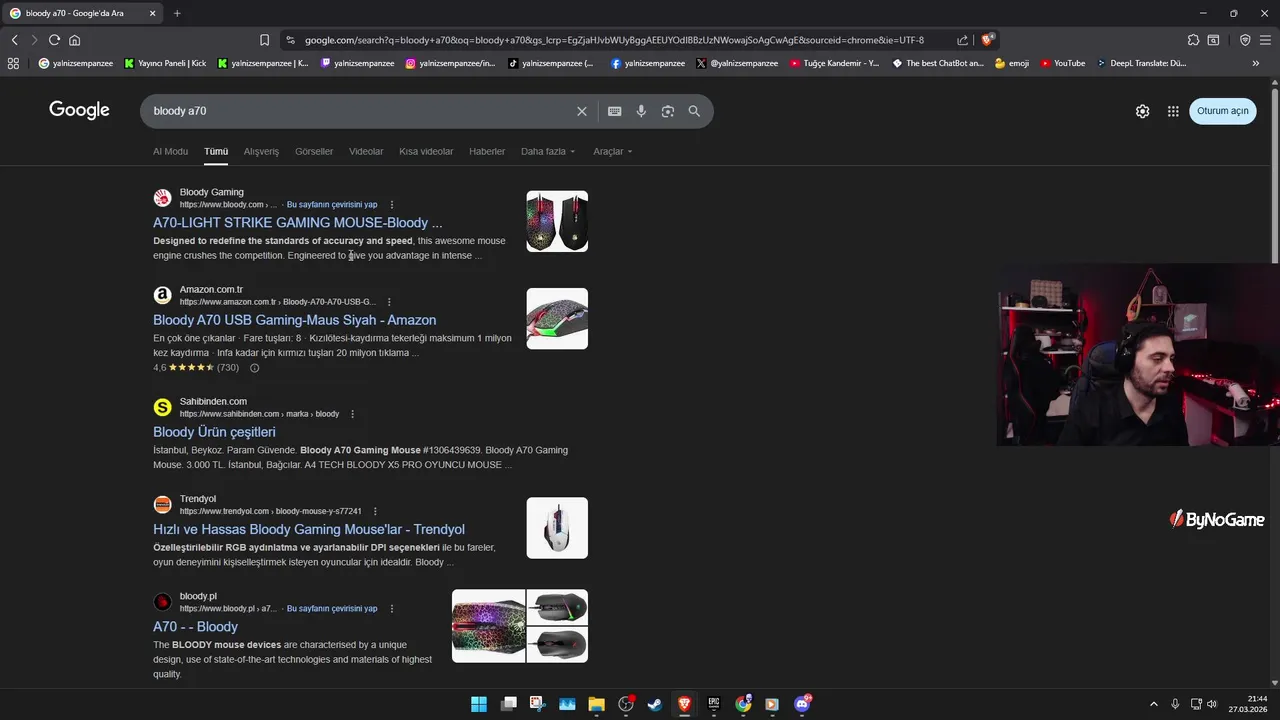Open the volume control in system tray
The width and height of the screenshot is (1280, 720).
[1211, 704]
